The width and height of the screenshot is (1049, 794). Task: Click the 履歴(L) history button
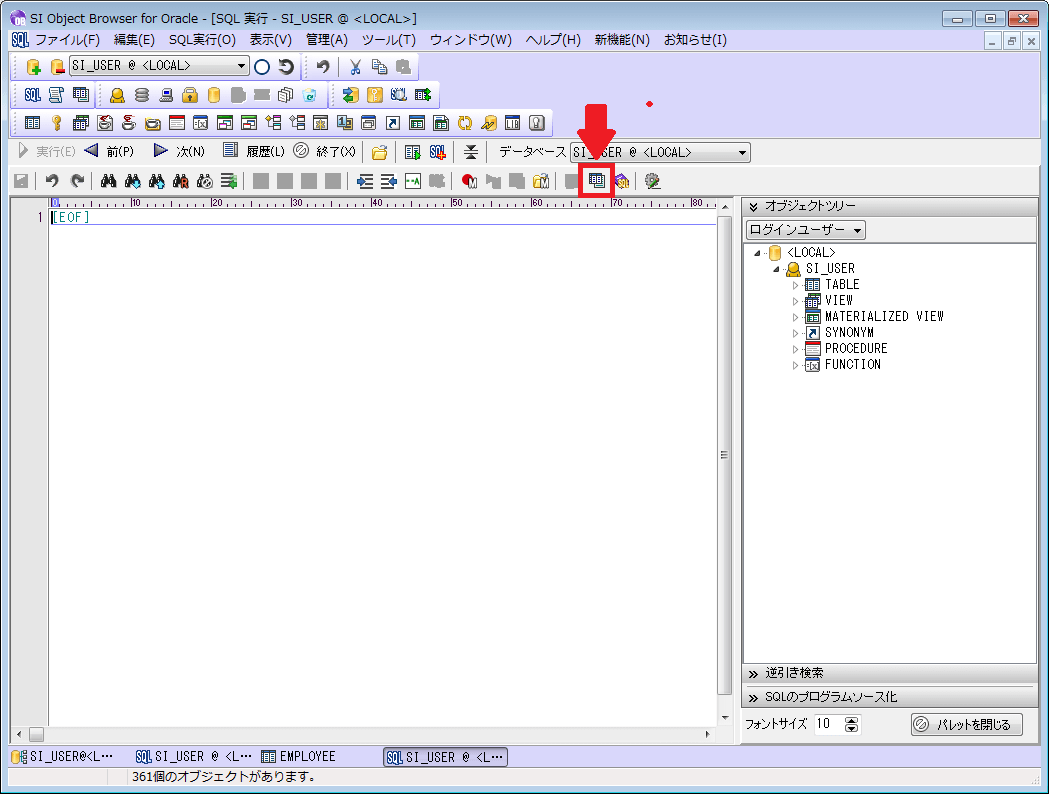pos(254,152)
